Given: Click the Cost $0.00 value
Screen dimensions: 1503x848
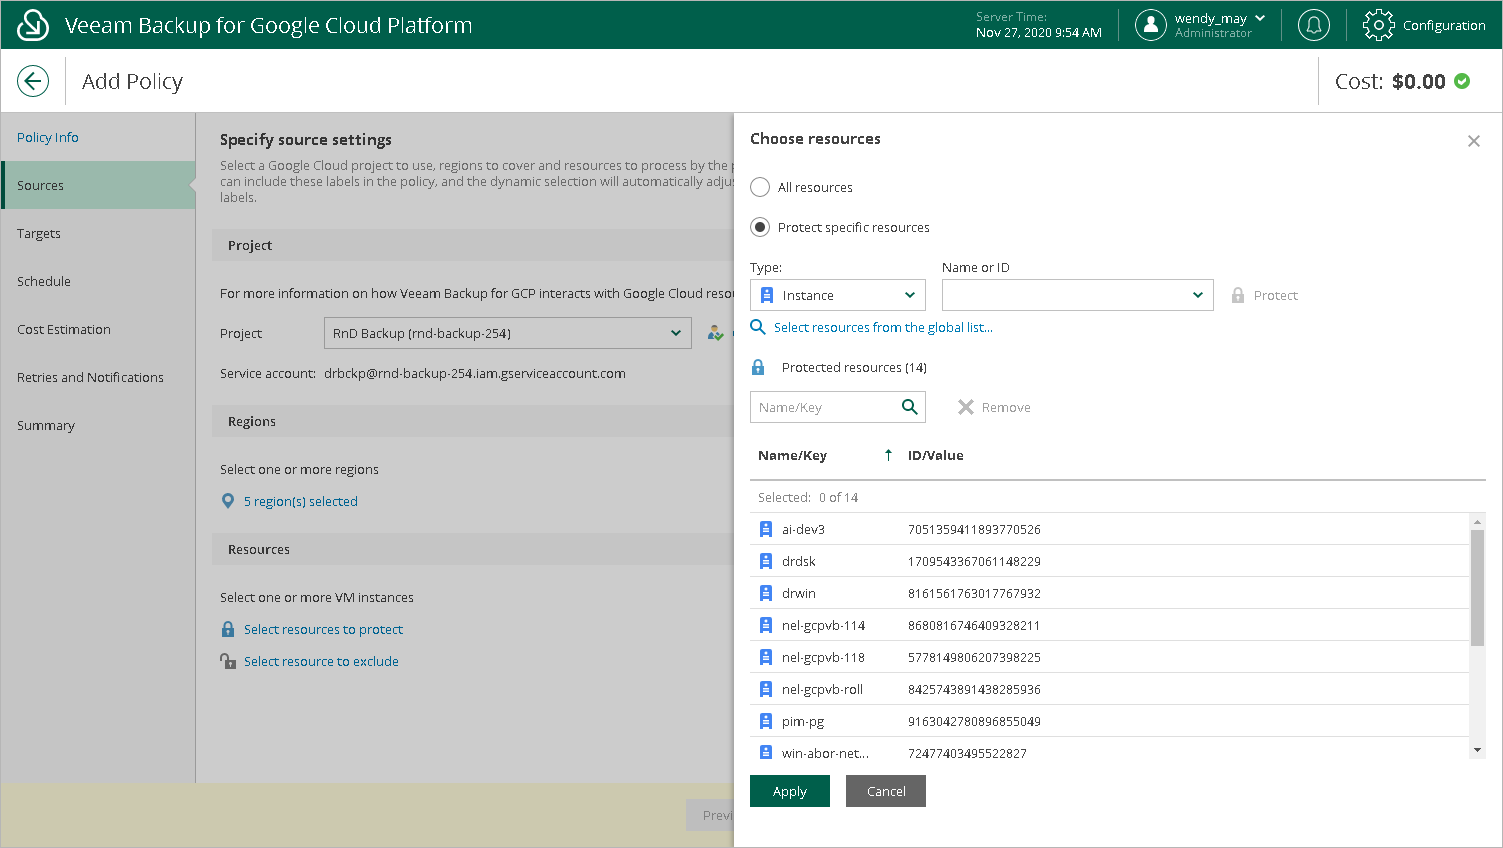Looking at the screenshot, I should [1419, 81].
